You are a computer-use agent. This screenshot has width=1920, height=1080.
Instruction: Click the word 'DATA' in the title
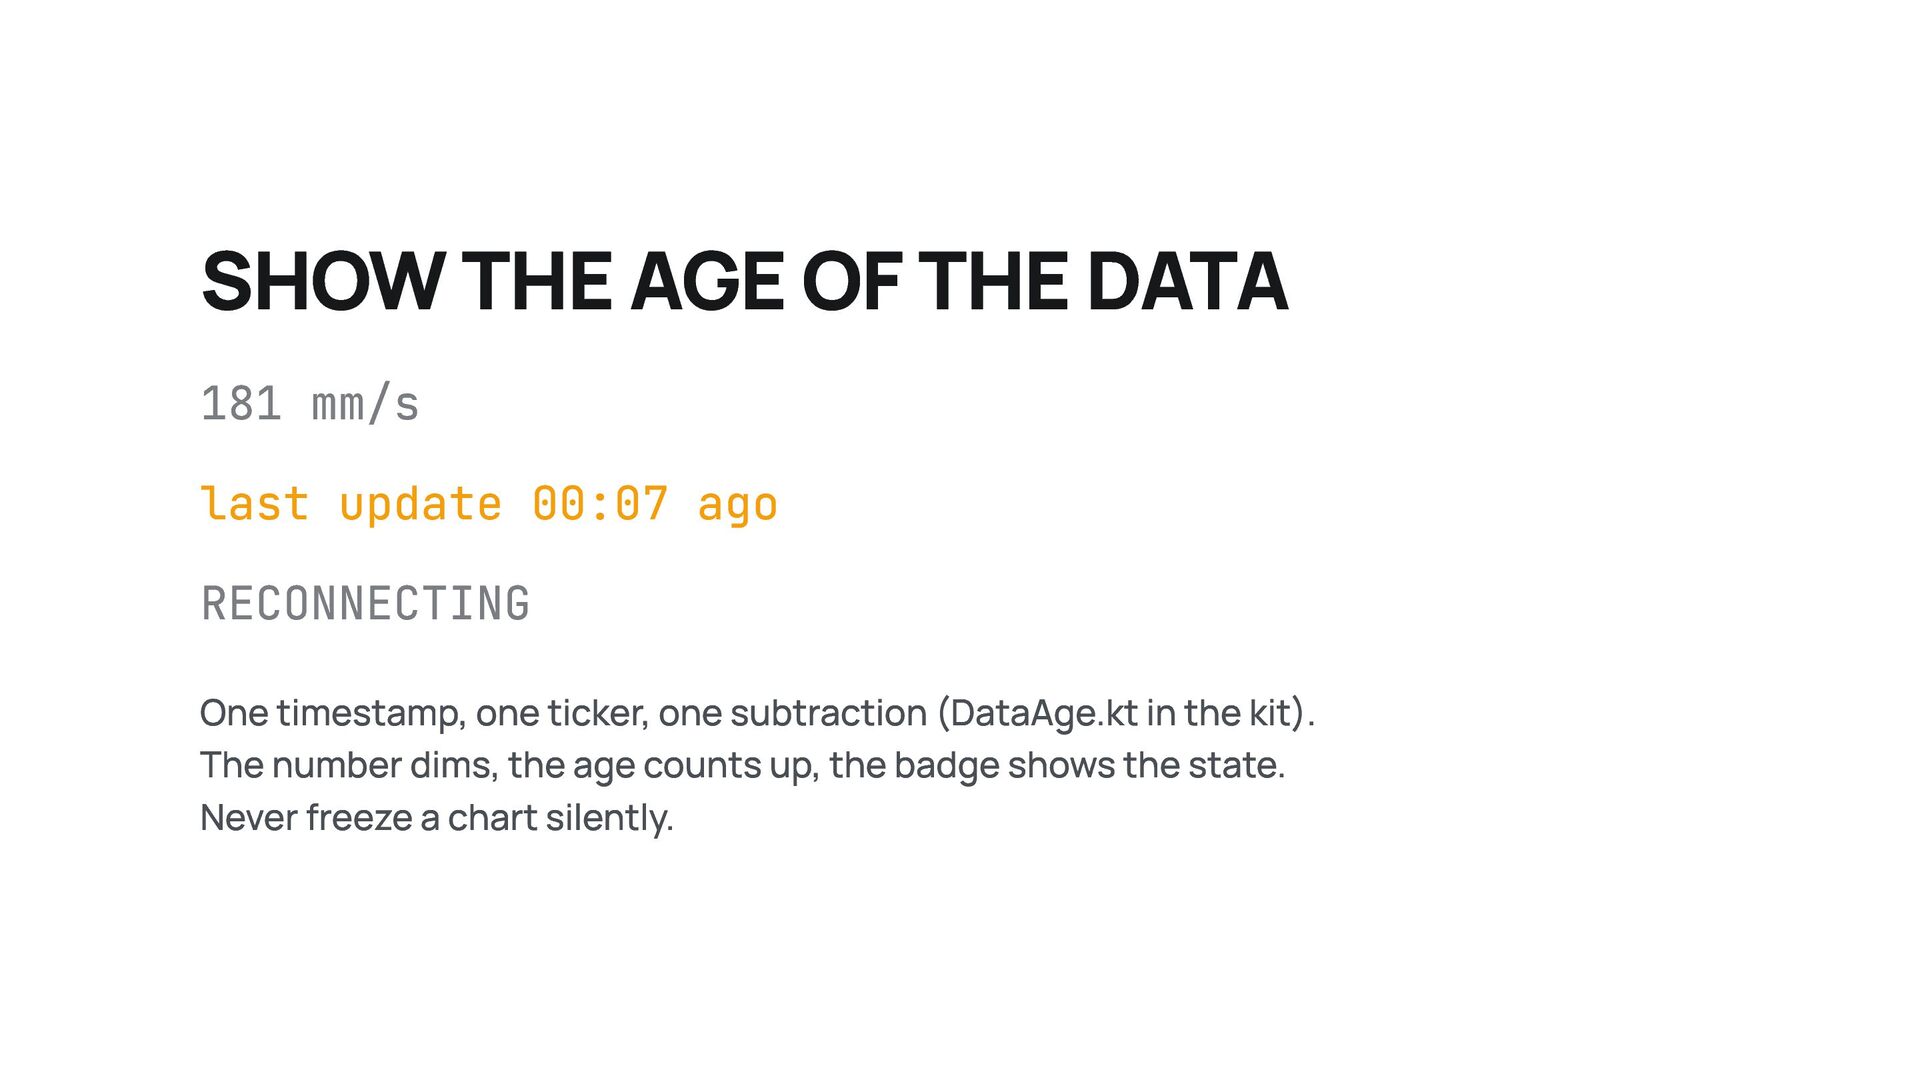tap(1188, 282)
